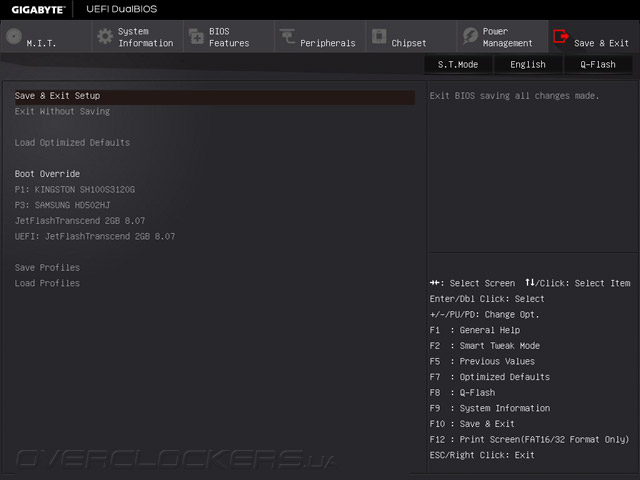This screenshot has height=480, width=640.
Task: Open the Save Profiles option
Action: [x=47, y=268]
